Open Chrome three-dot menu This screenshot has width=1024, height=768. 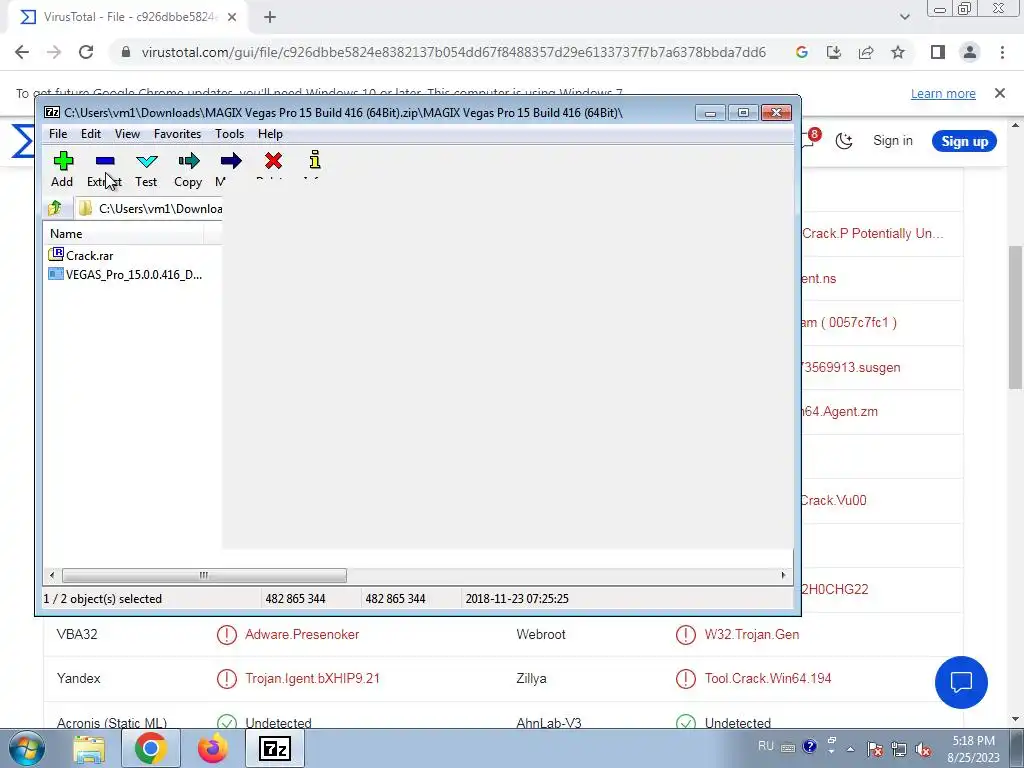pyautogui.click(x=1002, y=52)
